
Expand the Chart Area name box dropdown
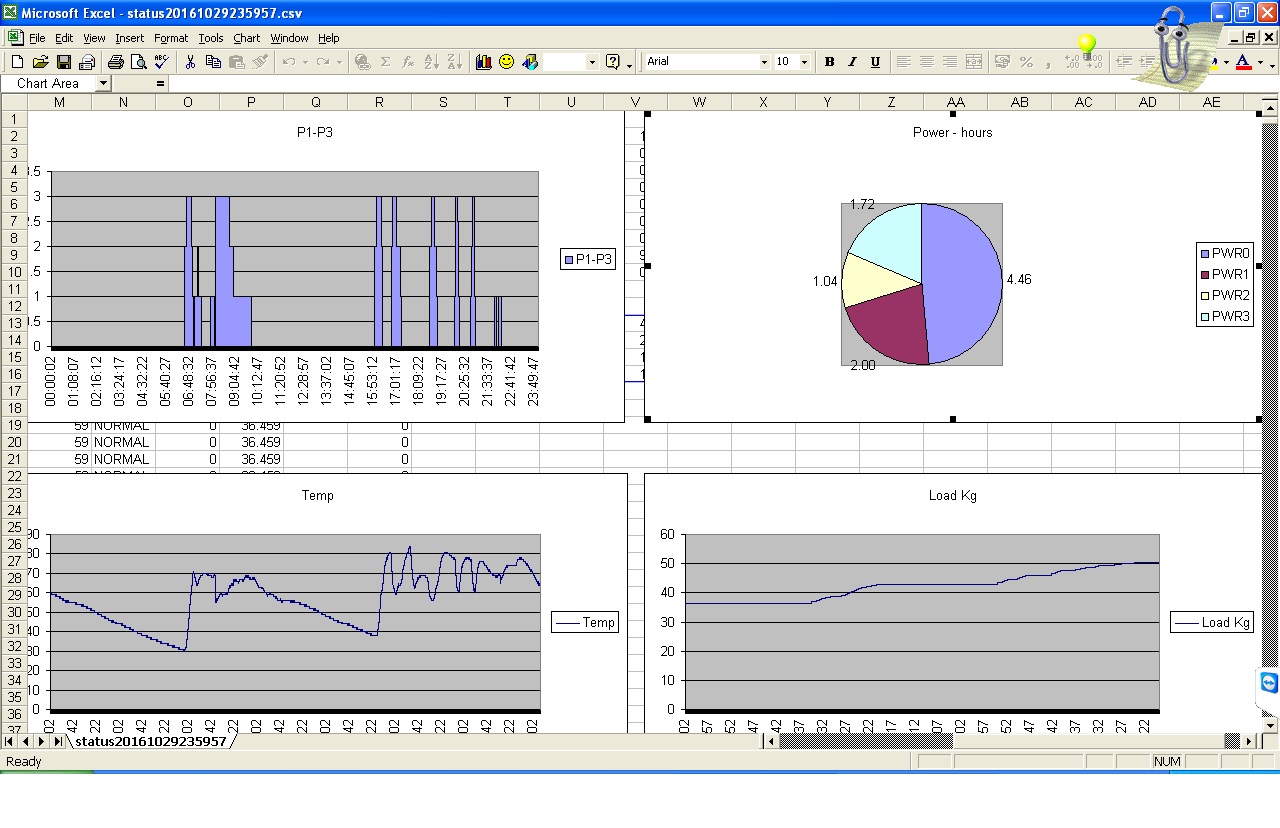103,84
